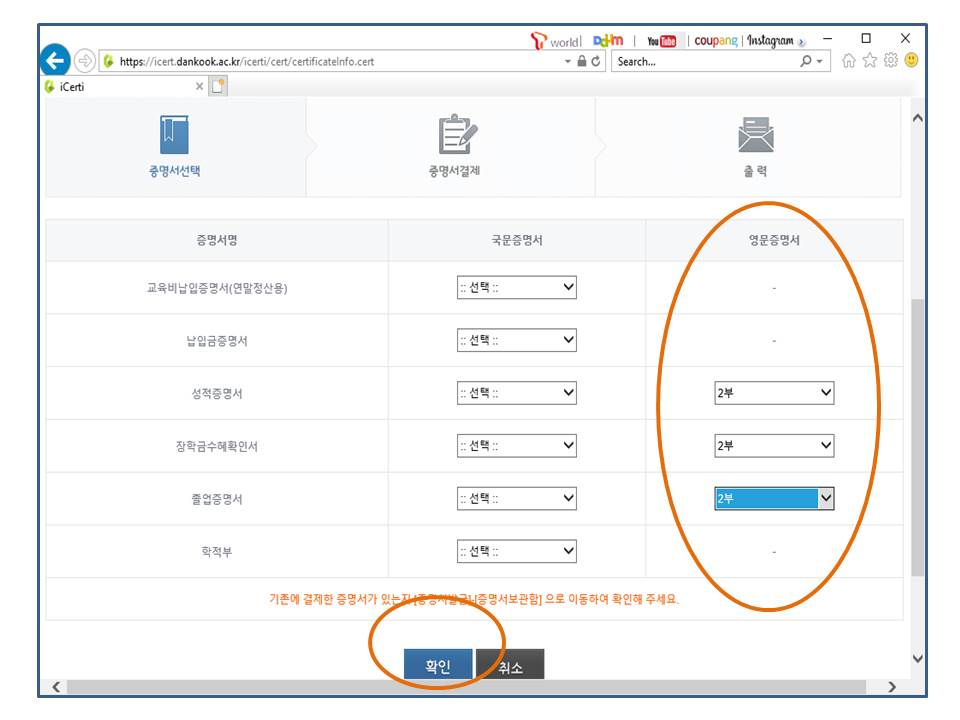Switch to the iCerti browser tab
Image resolution: width=960 pixels, height=720 pixels.
coord(120,87)
